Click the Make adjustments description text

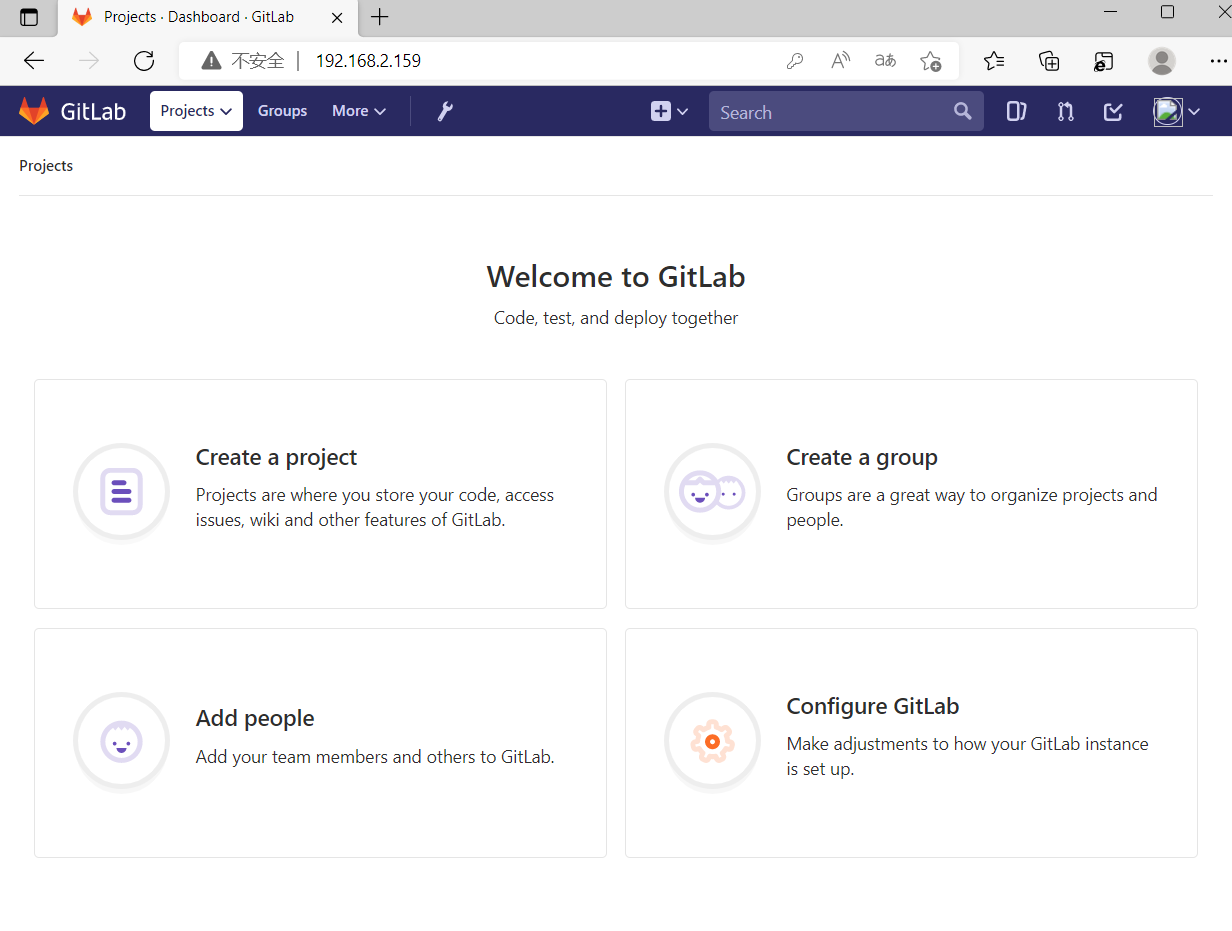pos(968,757)
